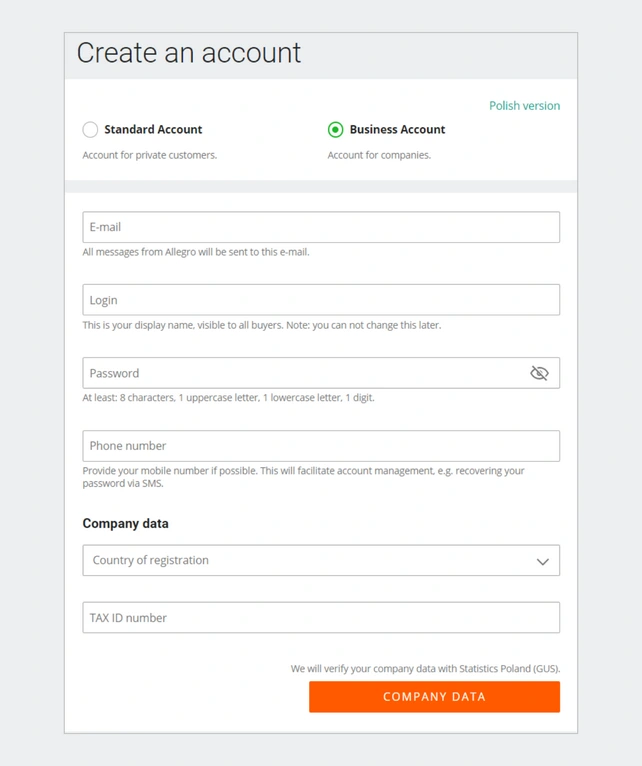
Task: Click the "Business Account" label text
Action: [397, 129]
